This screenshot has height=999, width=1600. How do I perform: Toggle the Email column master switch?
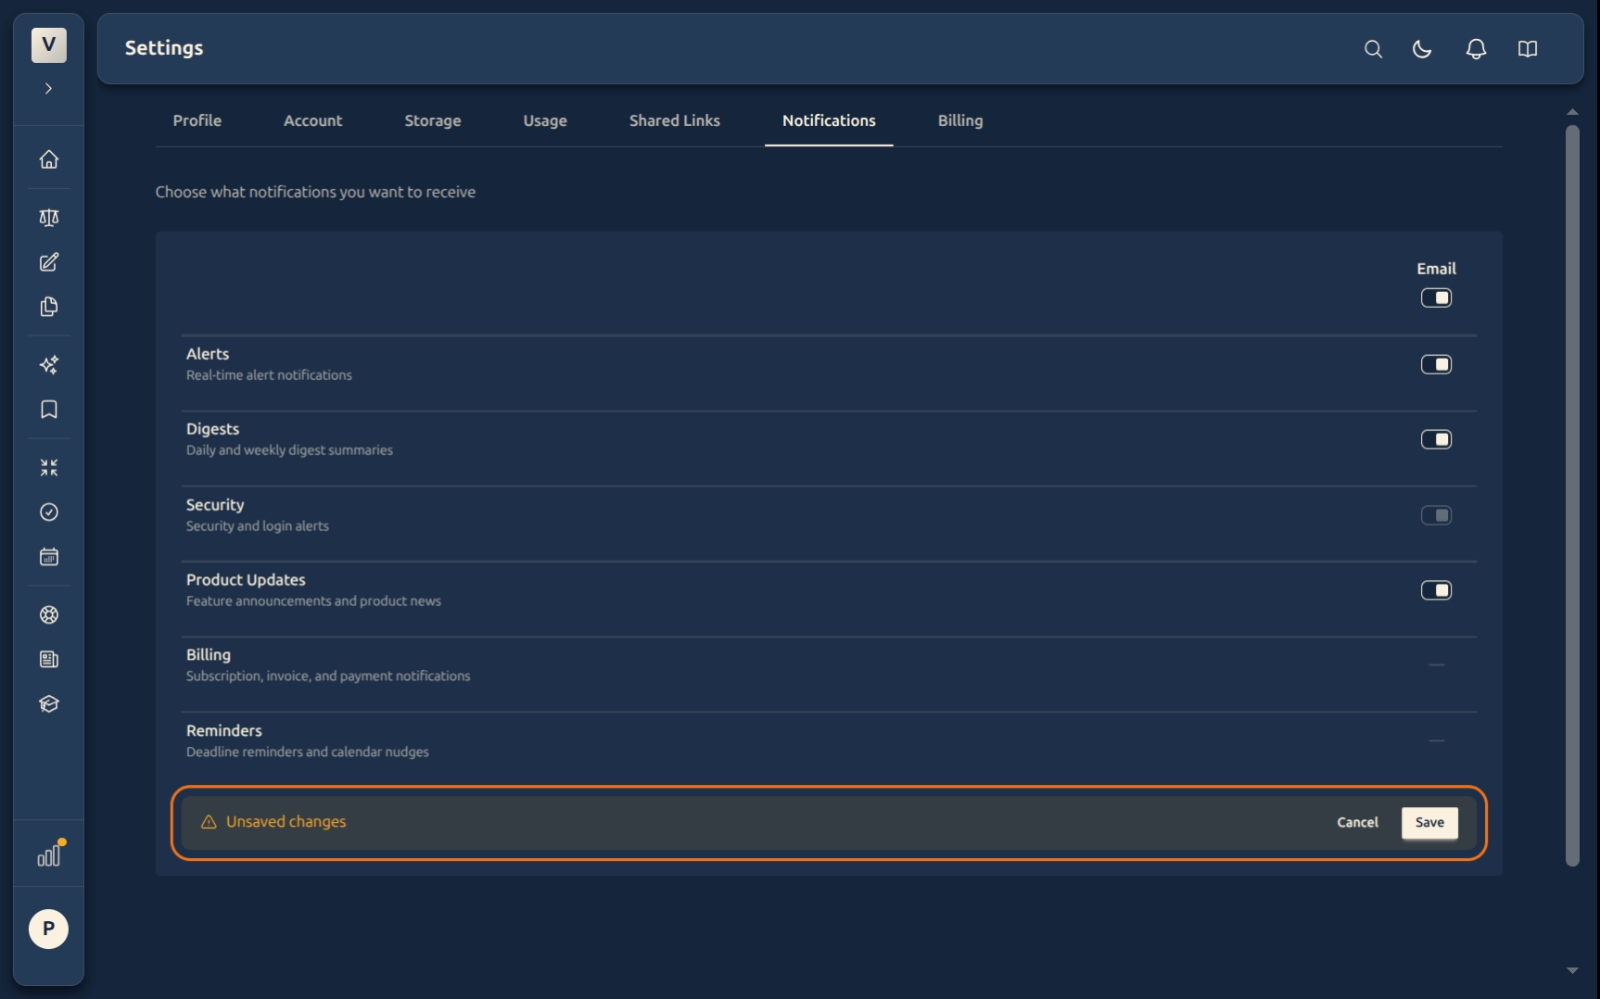tap(1436, 298)
